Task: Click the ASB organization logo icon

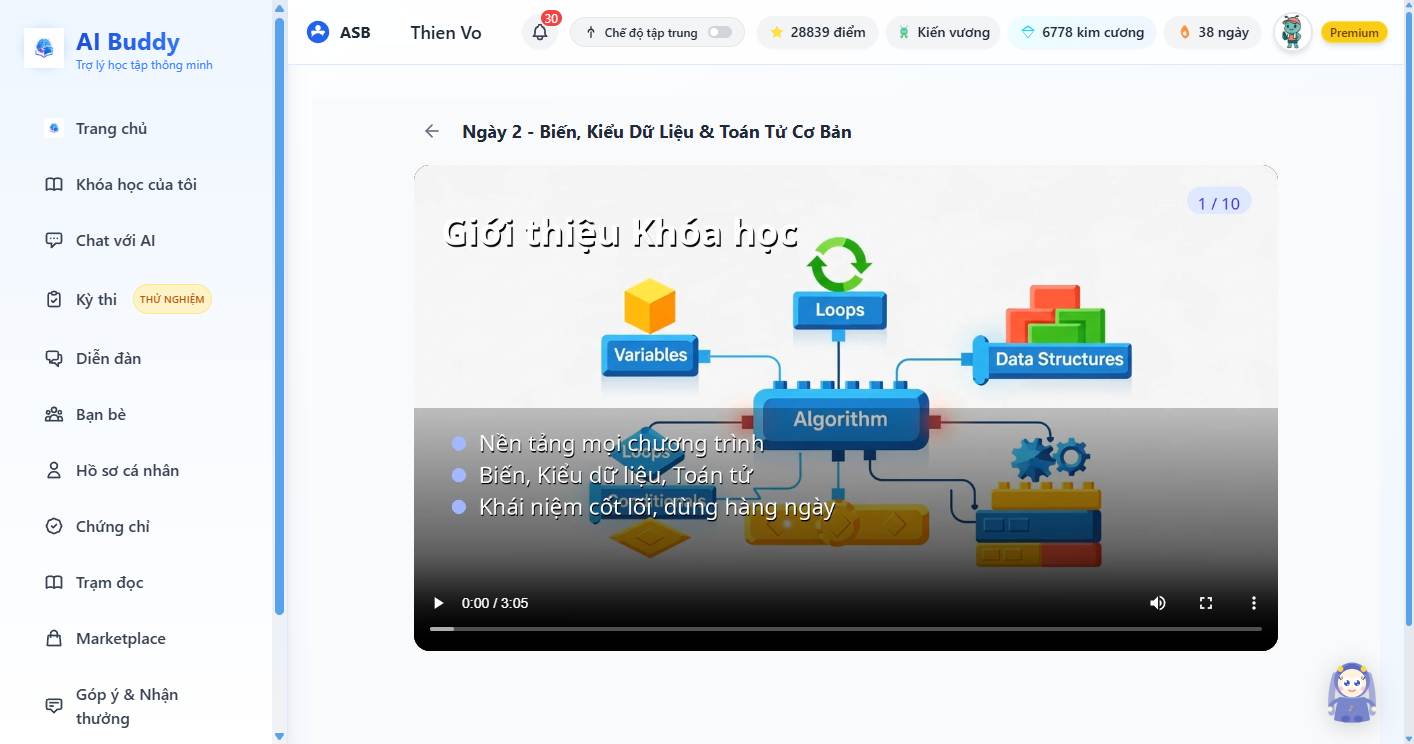Action: 318,32
